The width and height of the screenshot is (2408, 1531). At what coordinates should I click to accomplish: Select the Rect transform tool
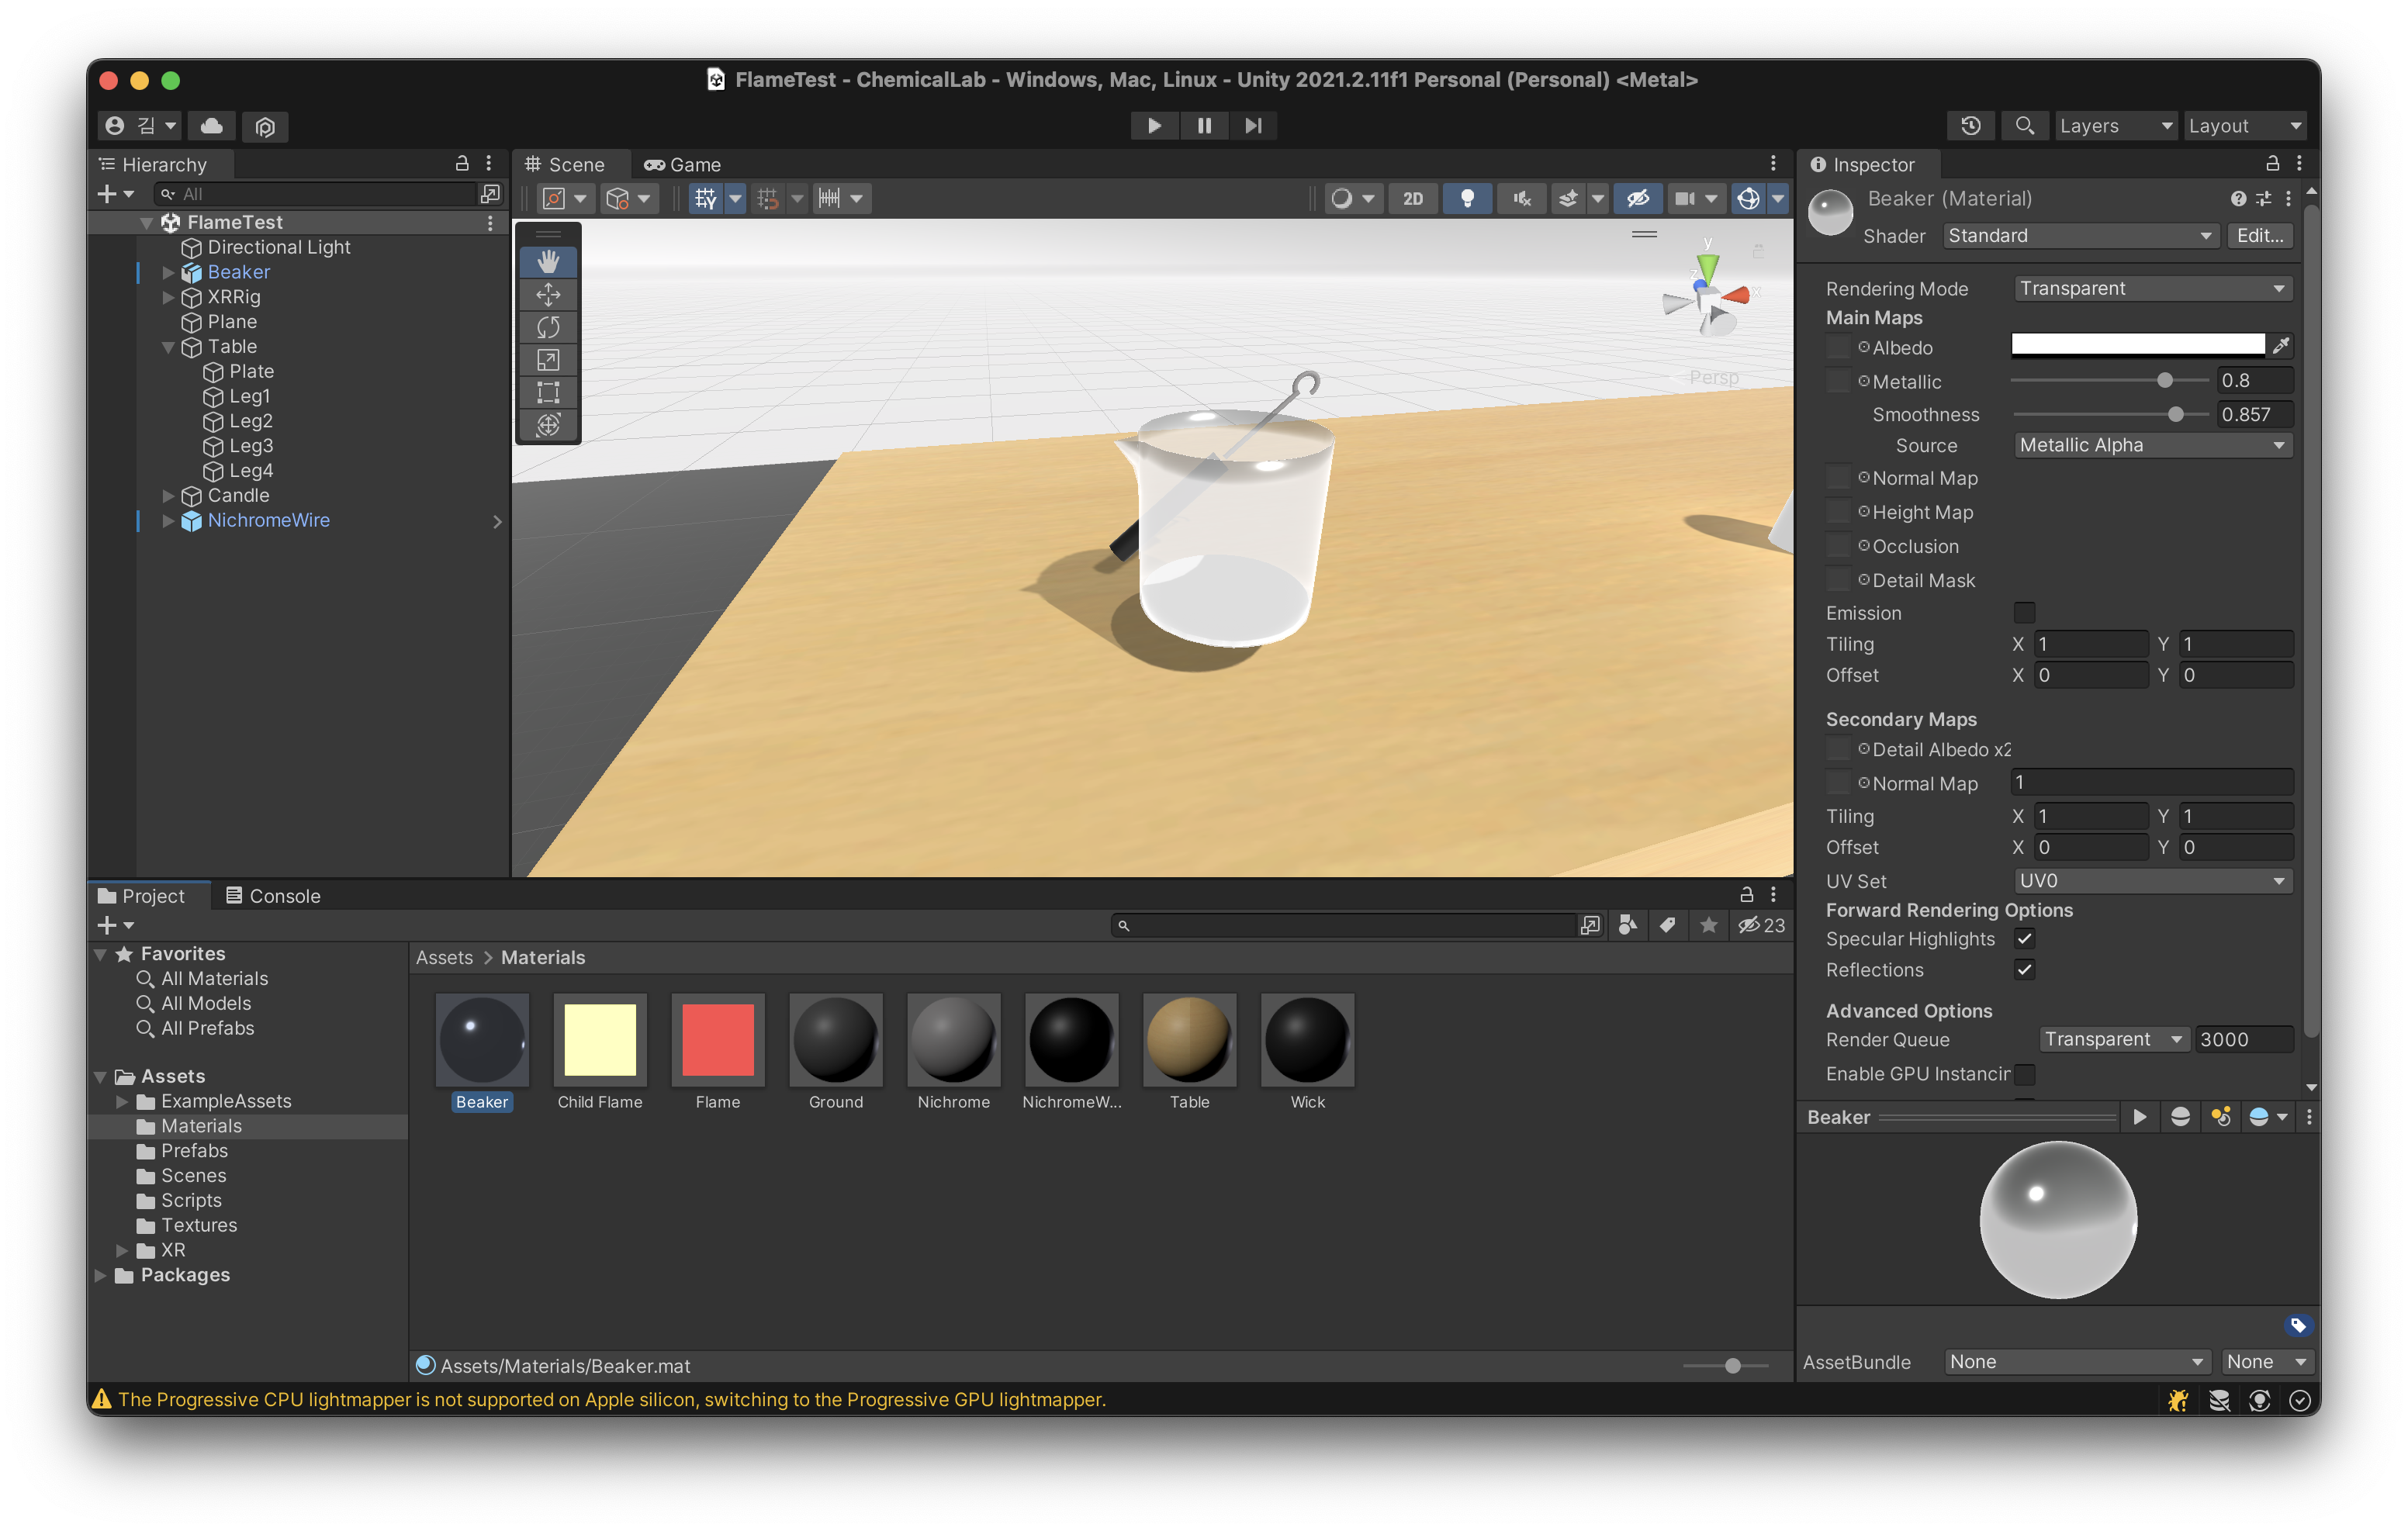[x=548, y=392]
